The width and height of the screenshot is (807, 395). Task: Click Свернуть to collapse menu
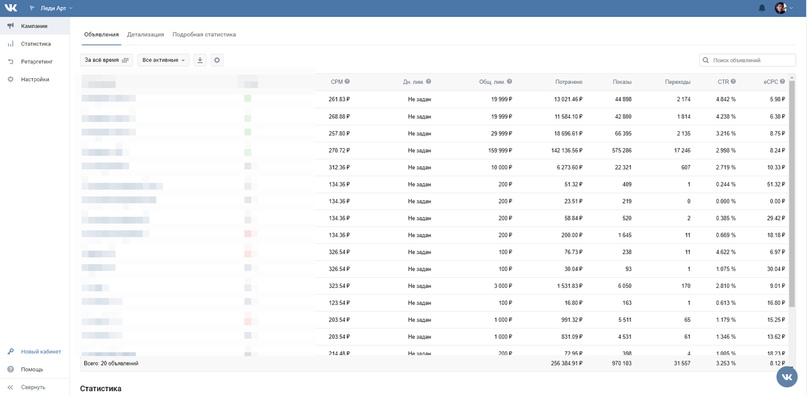(33, 387)
